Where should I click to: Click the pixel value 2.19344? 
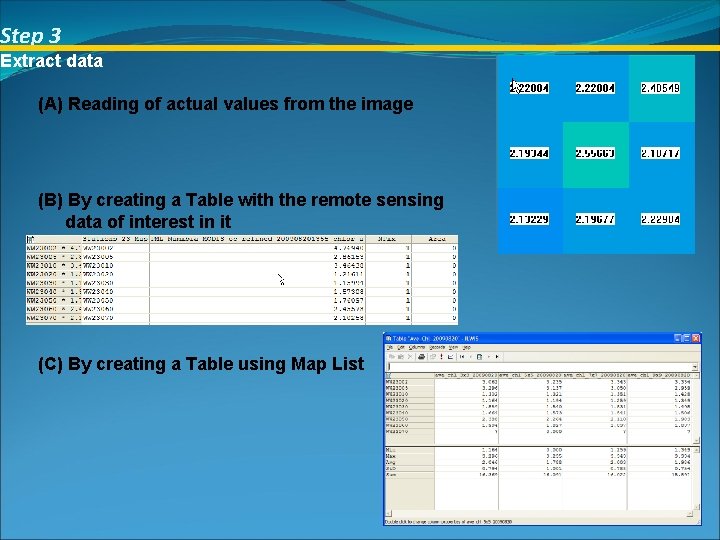(x=529, y=153)
